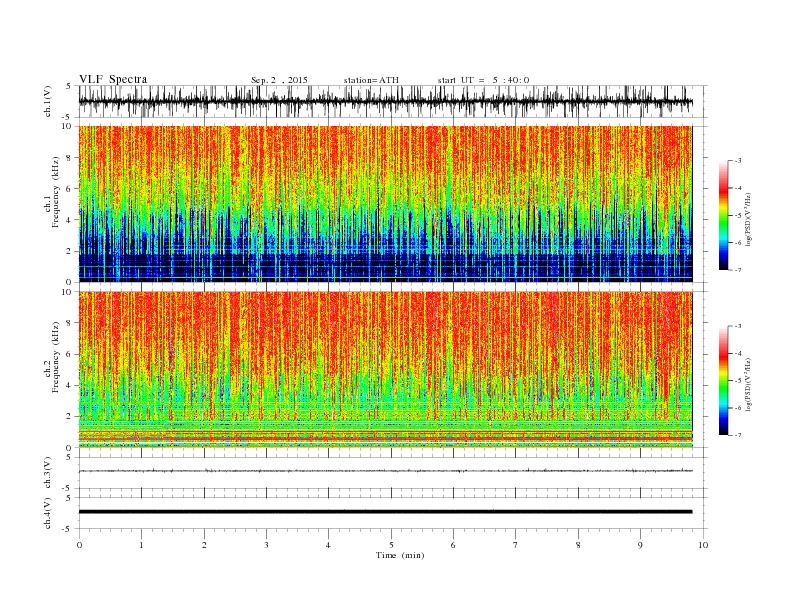Click the ch.1 spectrogram plot
Screen dimensions: 792x612
pyautogui.click(x=385, y=204)
